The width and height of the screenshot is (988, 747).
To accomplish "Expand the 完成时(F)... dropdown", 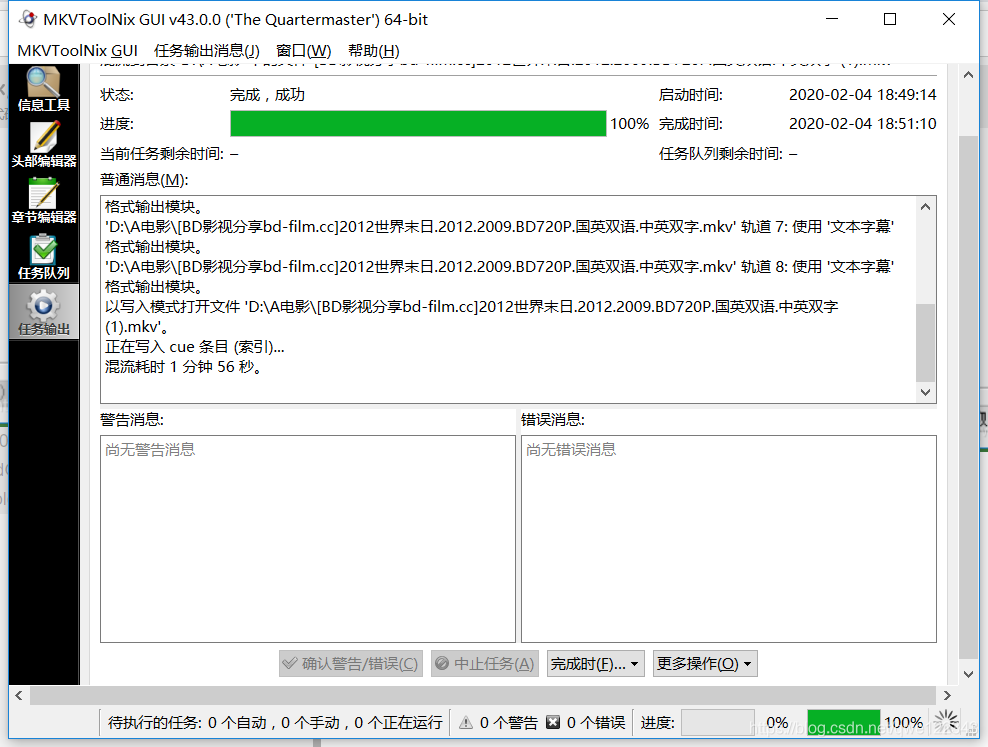I will click(x=595, y=664).
